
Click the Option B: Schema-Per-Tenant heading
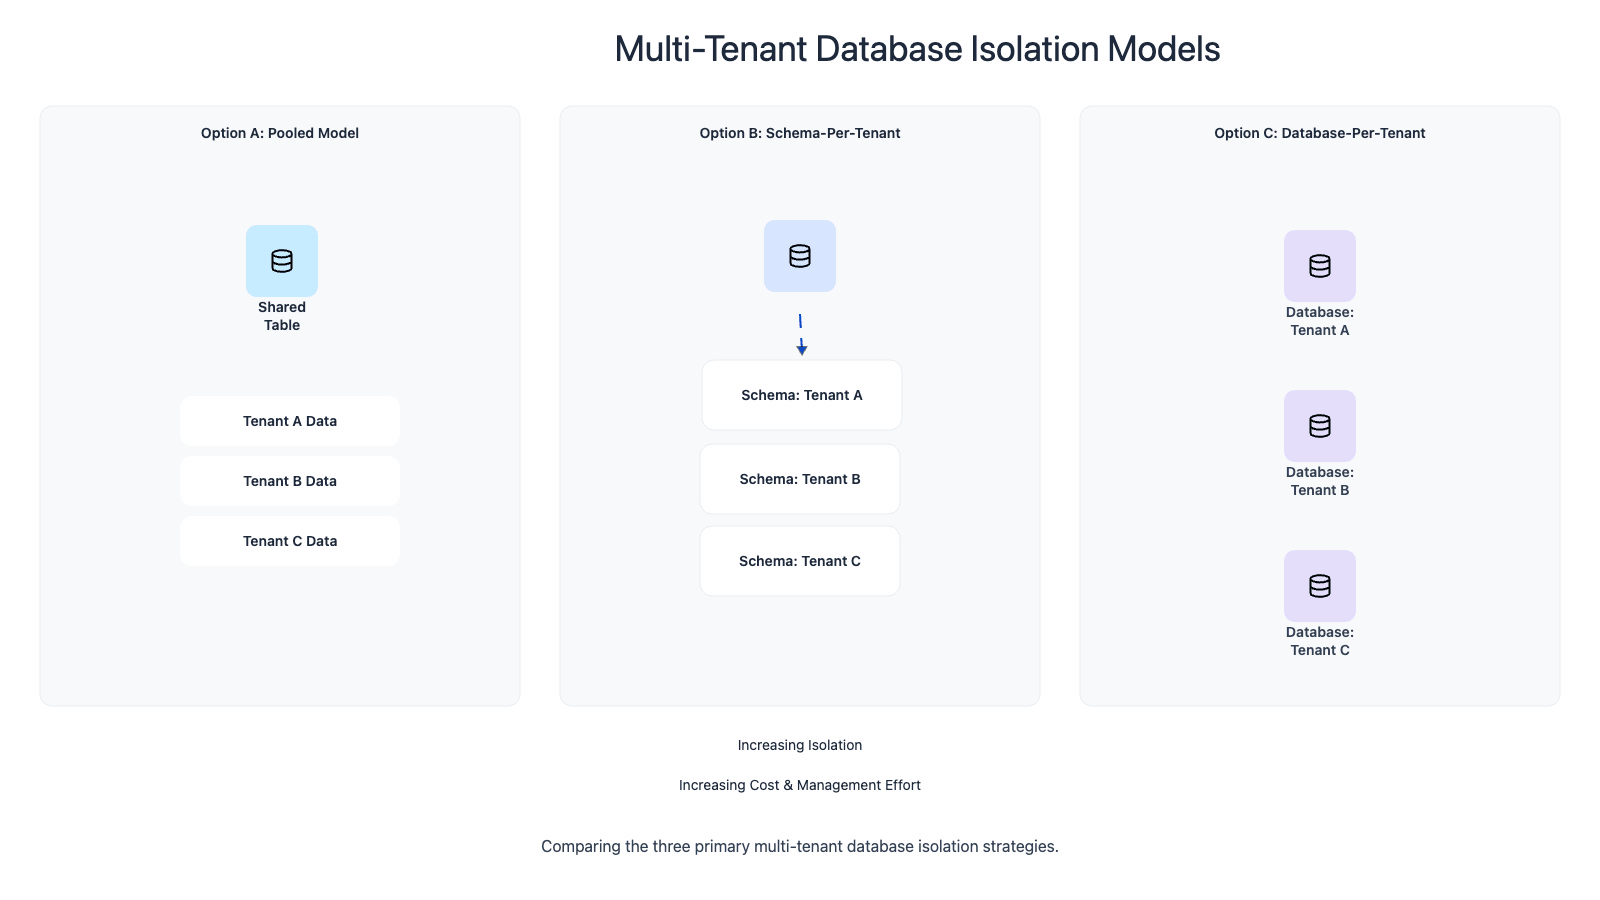[x=800, y=133]
